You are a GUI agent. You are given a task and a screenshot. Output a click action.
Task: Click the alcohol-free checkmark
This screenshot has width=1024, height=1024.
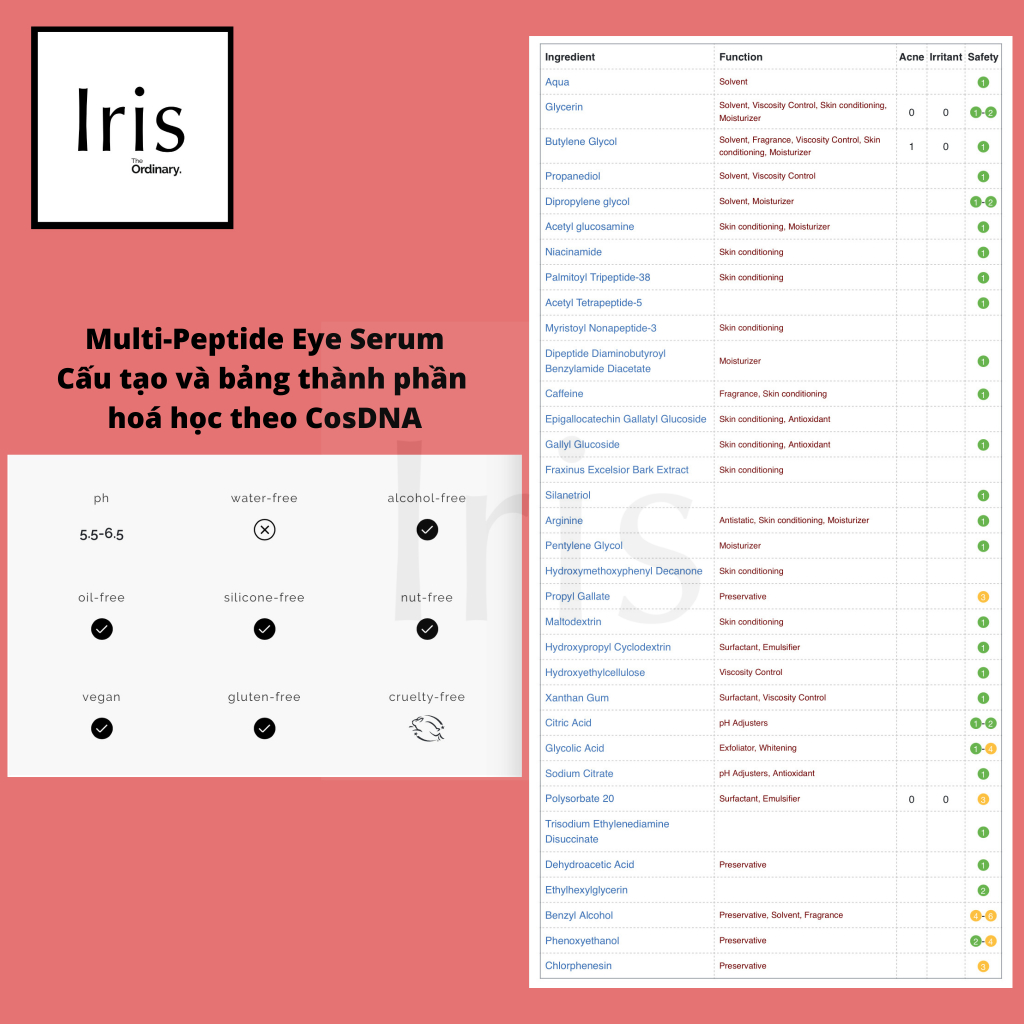coord(427,530)
